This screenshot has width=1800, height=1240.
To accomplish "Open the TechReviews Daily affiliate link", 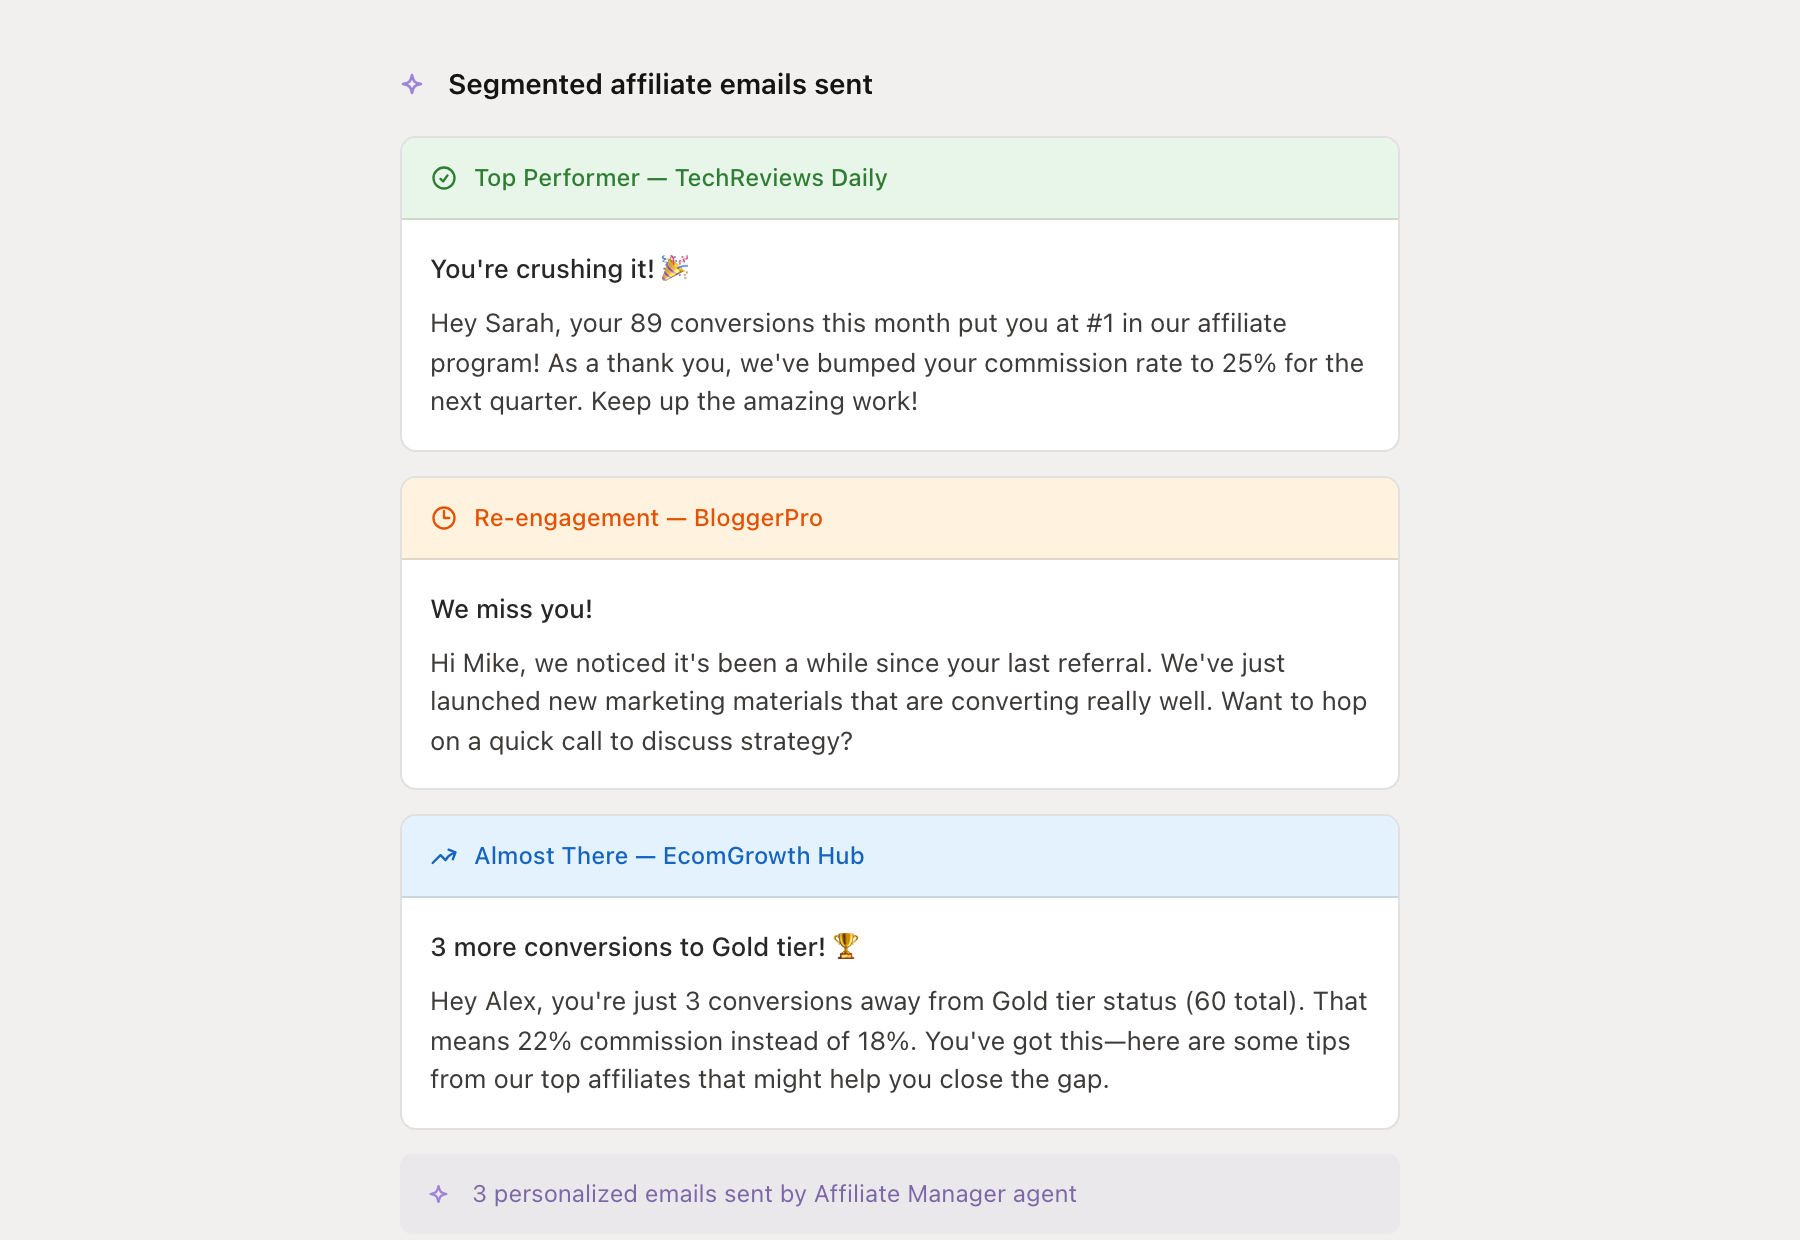I will coord(781,178).
